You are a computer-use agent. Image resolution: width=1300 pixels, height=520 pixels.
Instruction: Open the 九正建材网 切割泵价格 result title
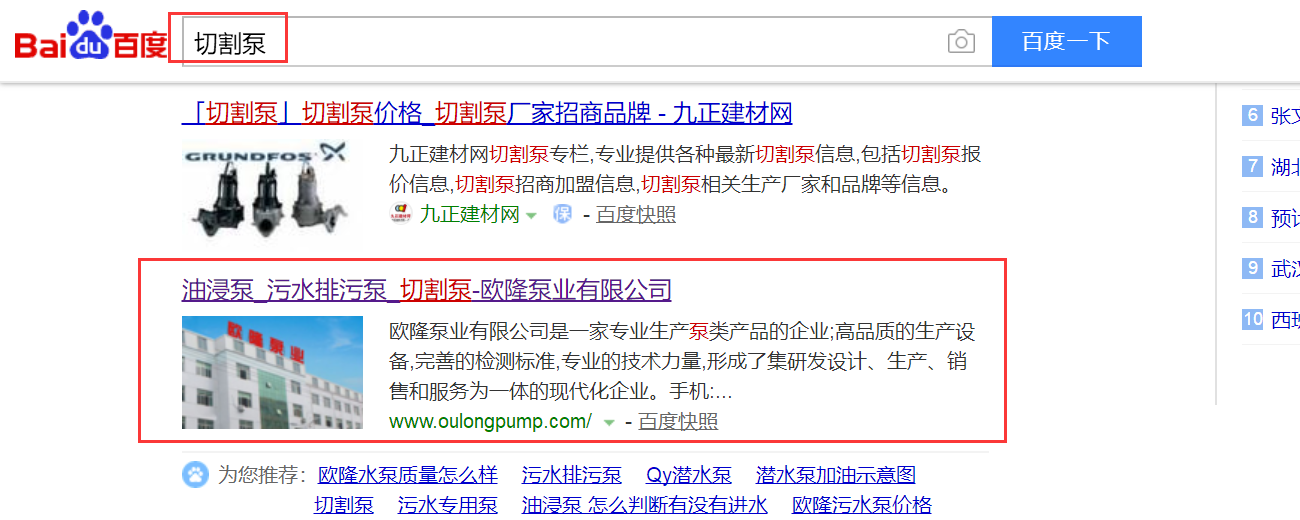[x=487, y=113]
